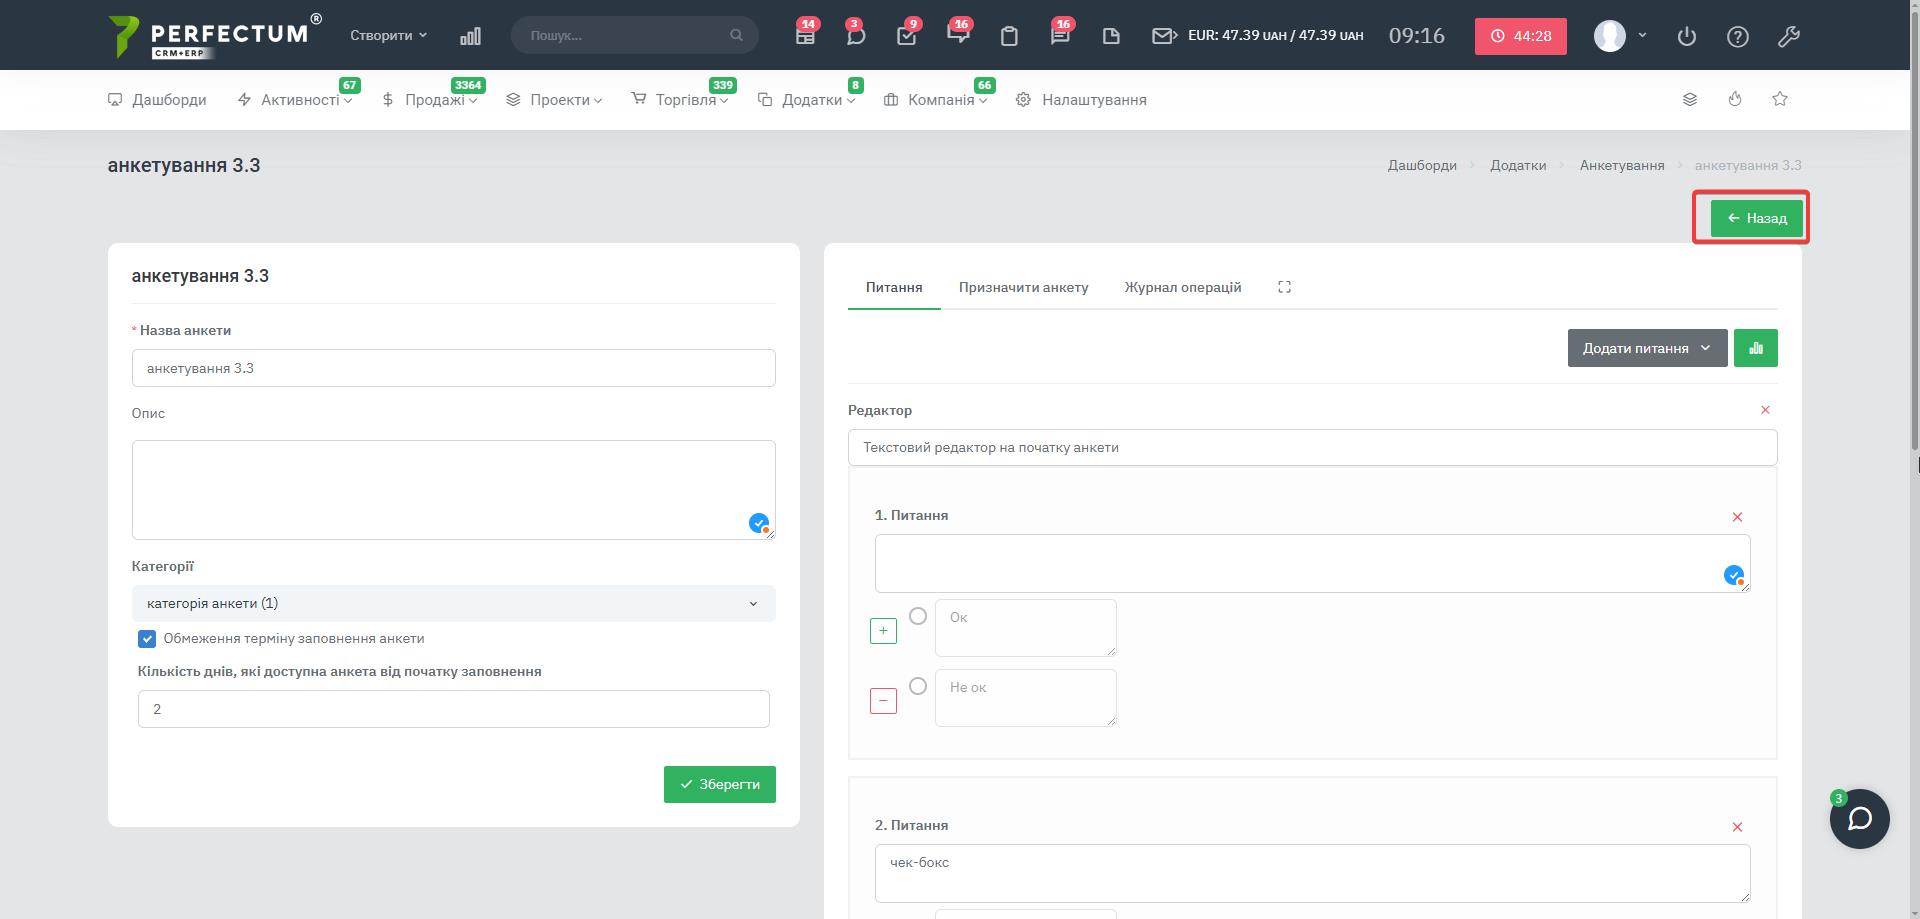Viewport: 1920px width, 919px height.
Task: Click the 'Назва анкети' input field
Action: coord(453,368)
